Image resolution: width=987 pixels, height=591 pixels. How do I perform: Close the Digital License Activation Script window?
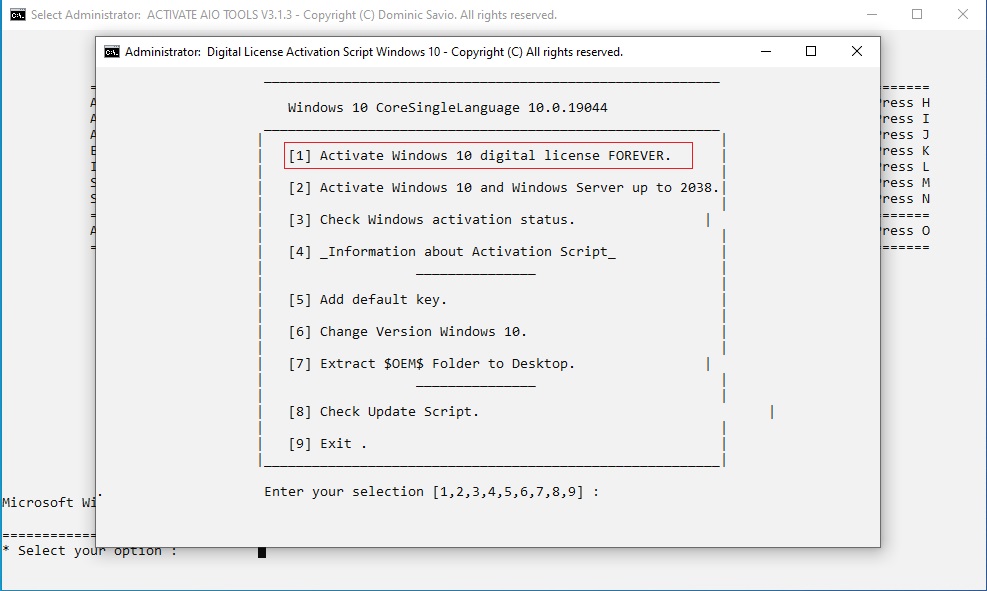tap(856, 51)
